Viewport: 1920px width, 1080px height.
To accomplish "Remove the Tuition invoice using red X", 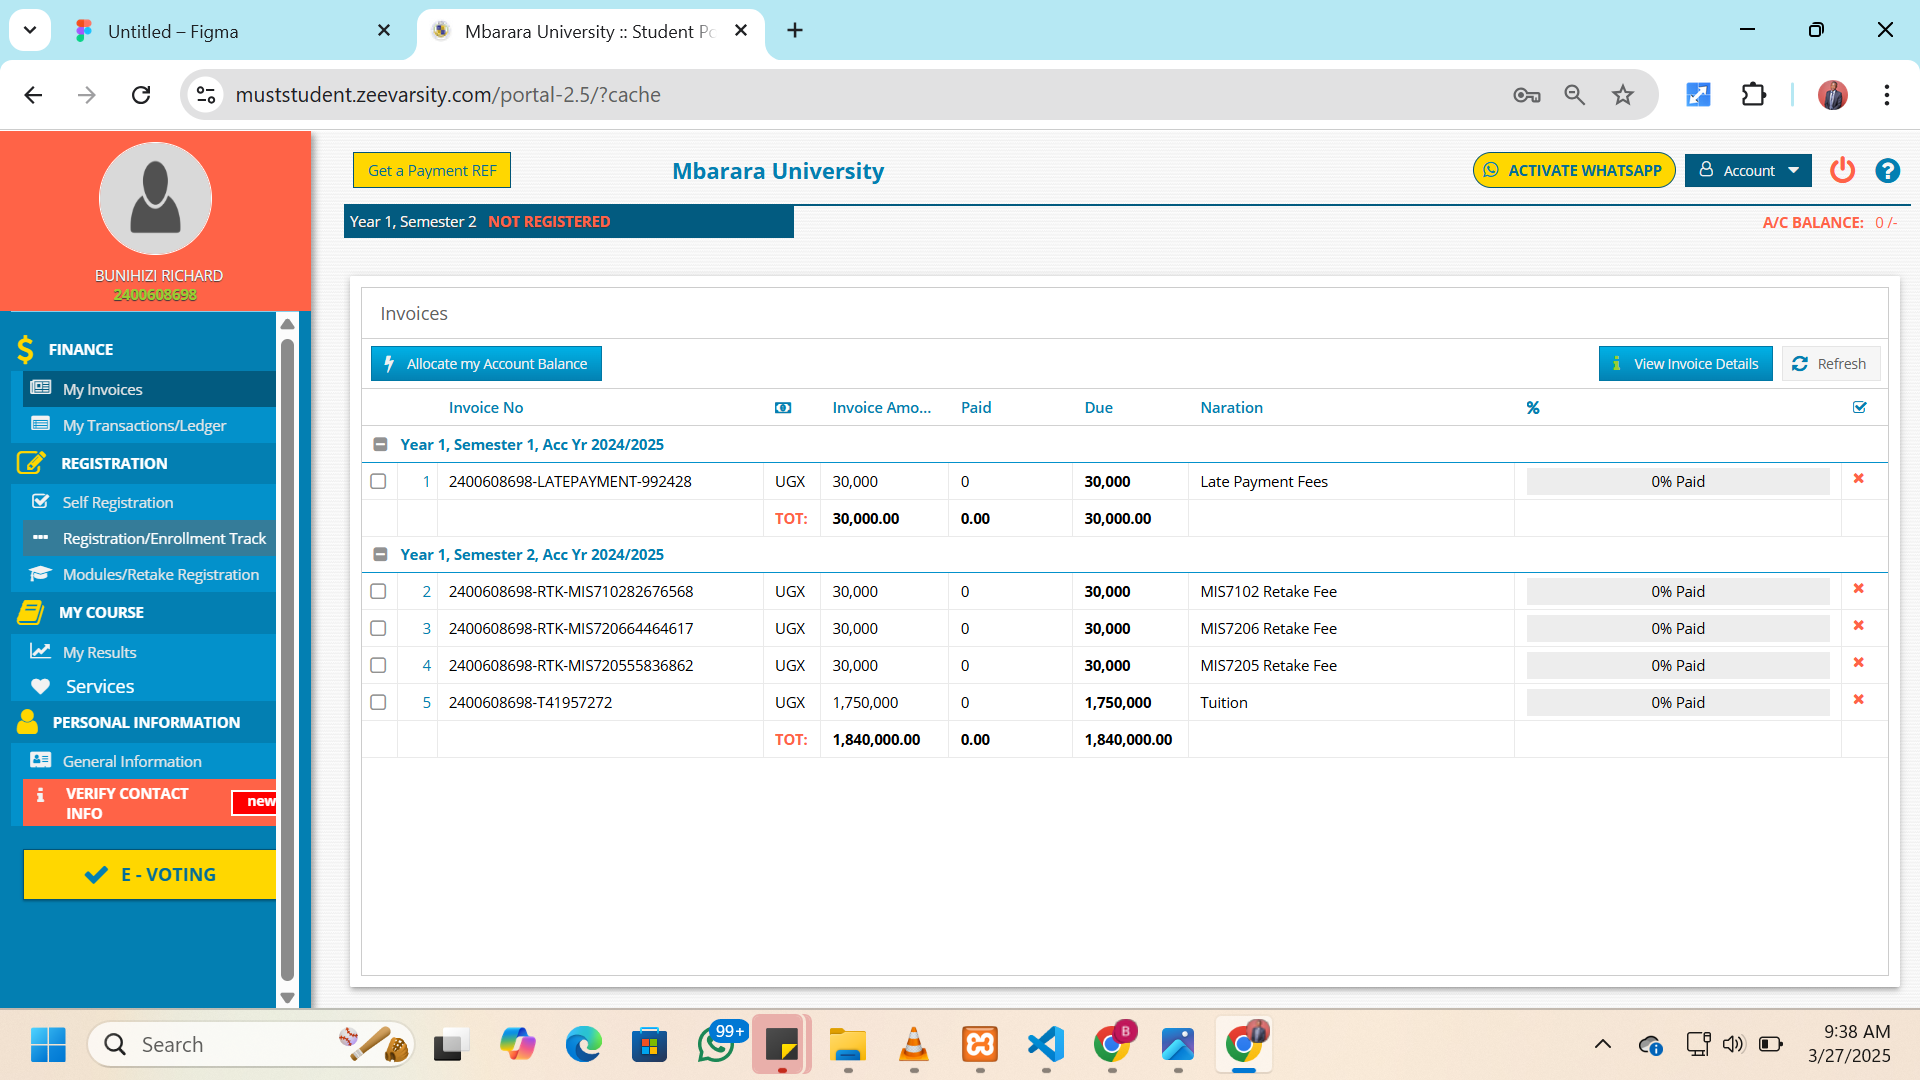I will tap(1858, 700).
